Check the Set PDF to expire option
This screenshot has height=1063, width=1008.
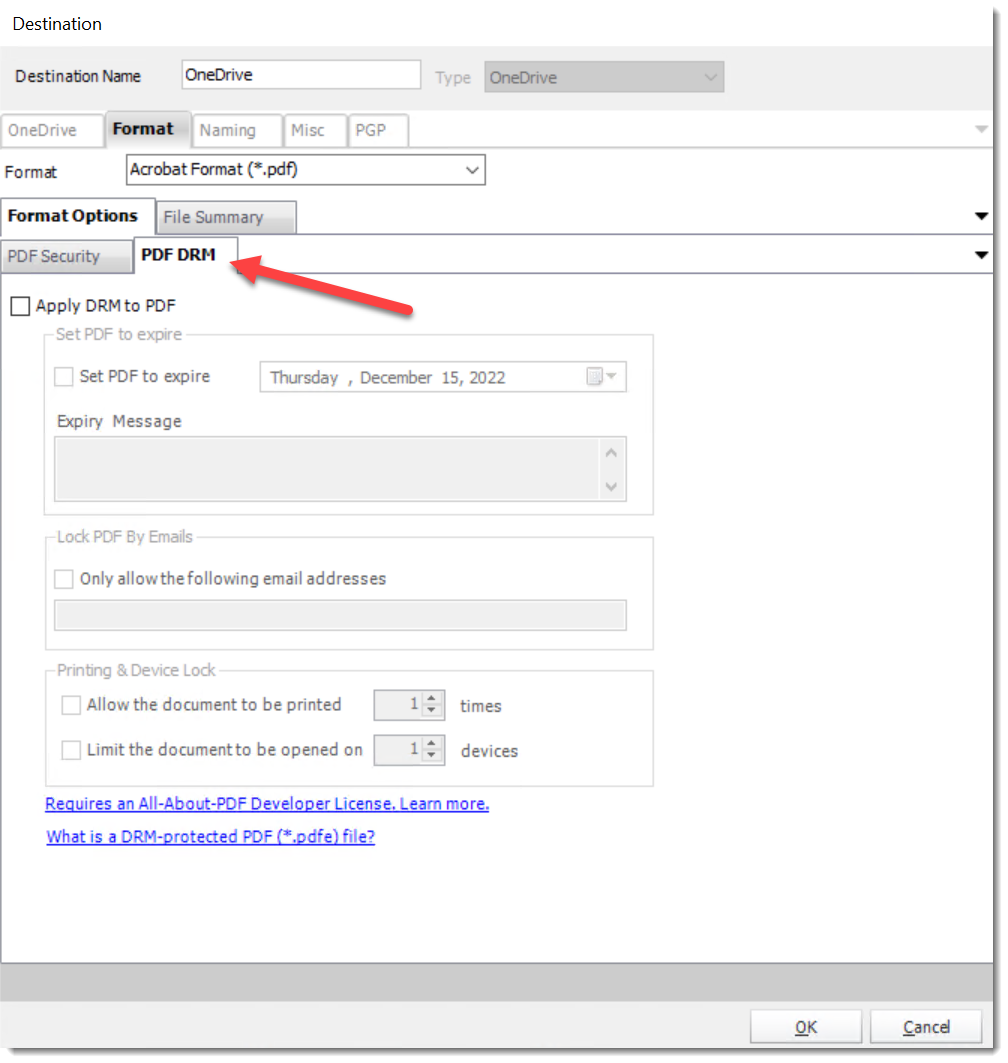click(63, 376)
